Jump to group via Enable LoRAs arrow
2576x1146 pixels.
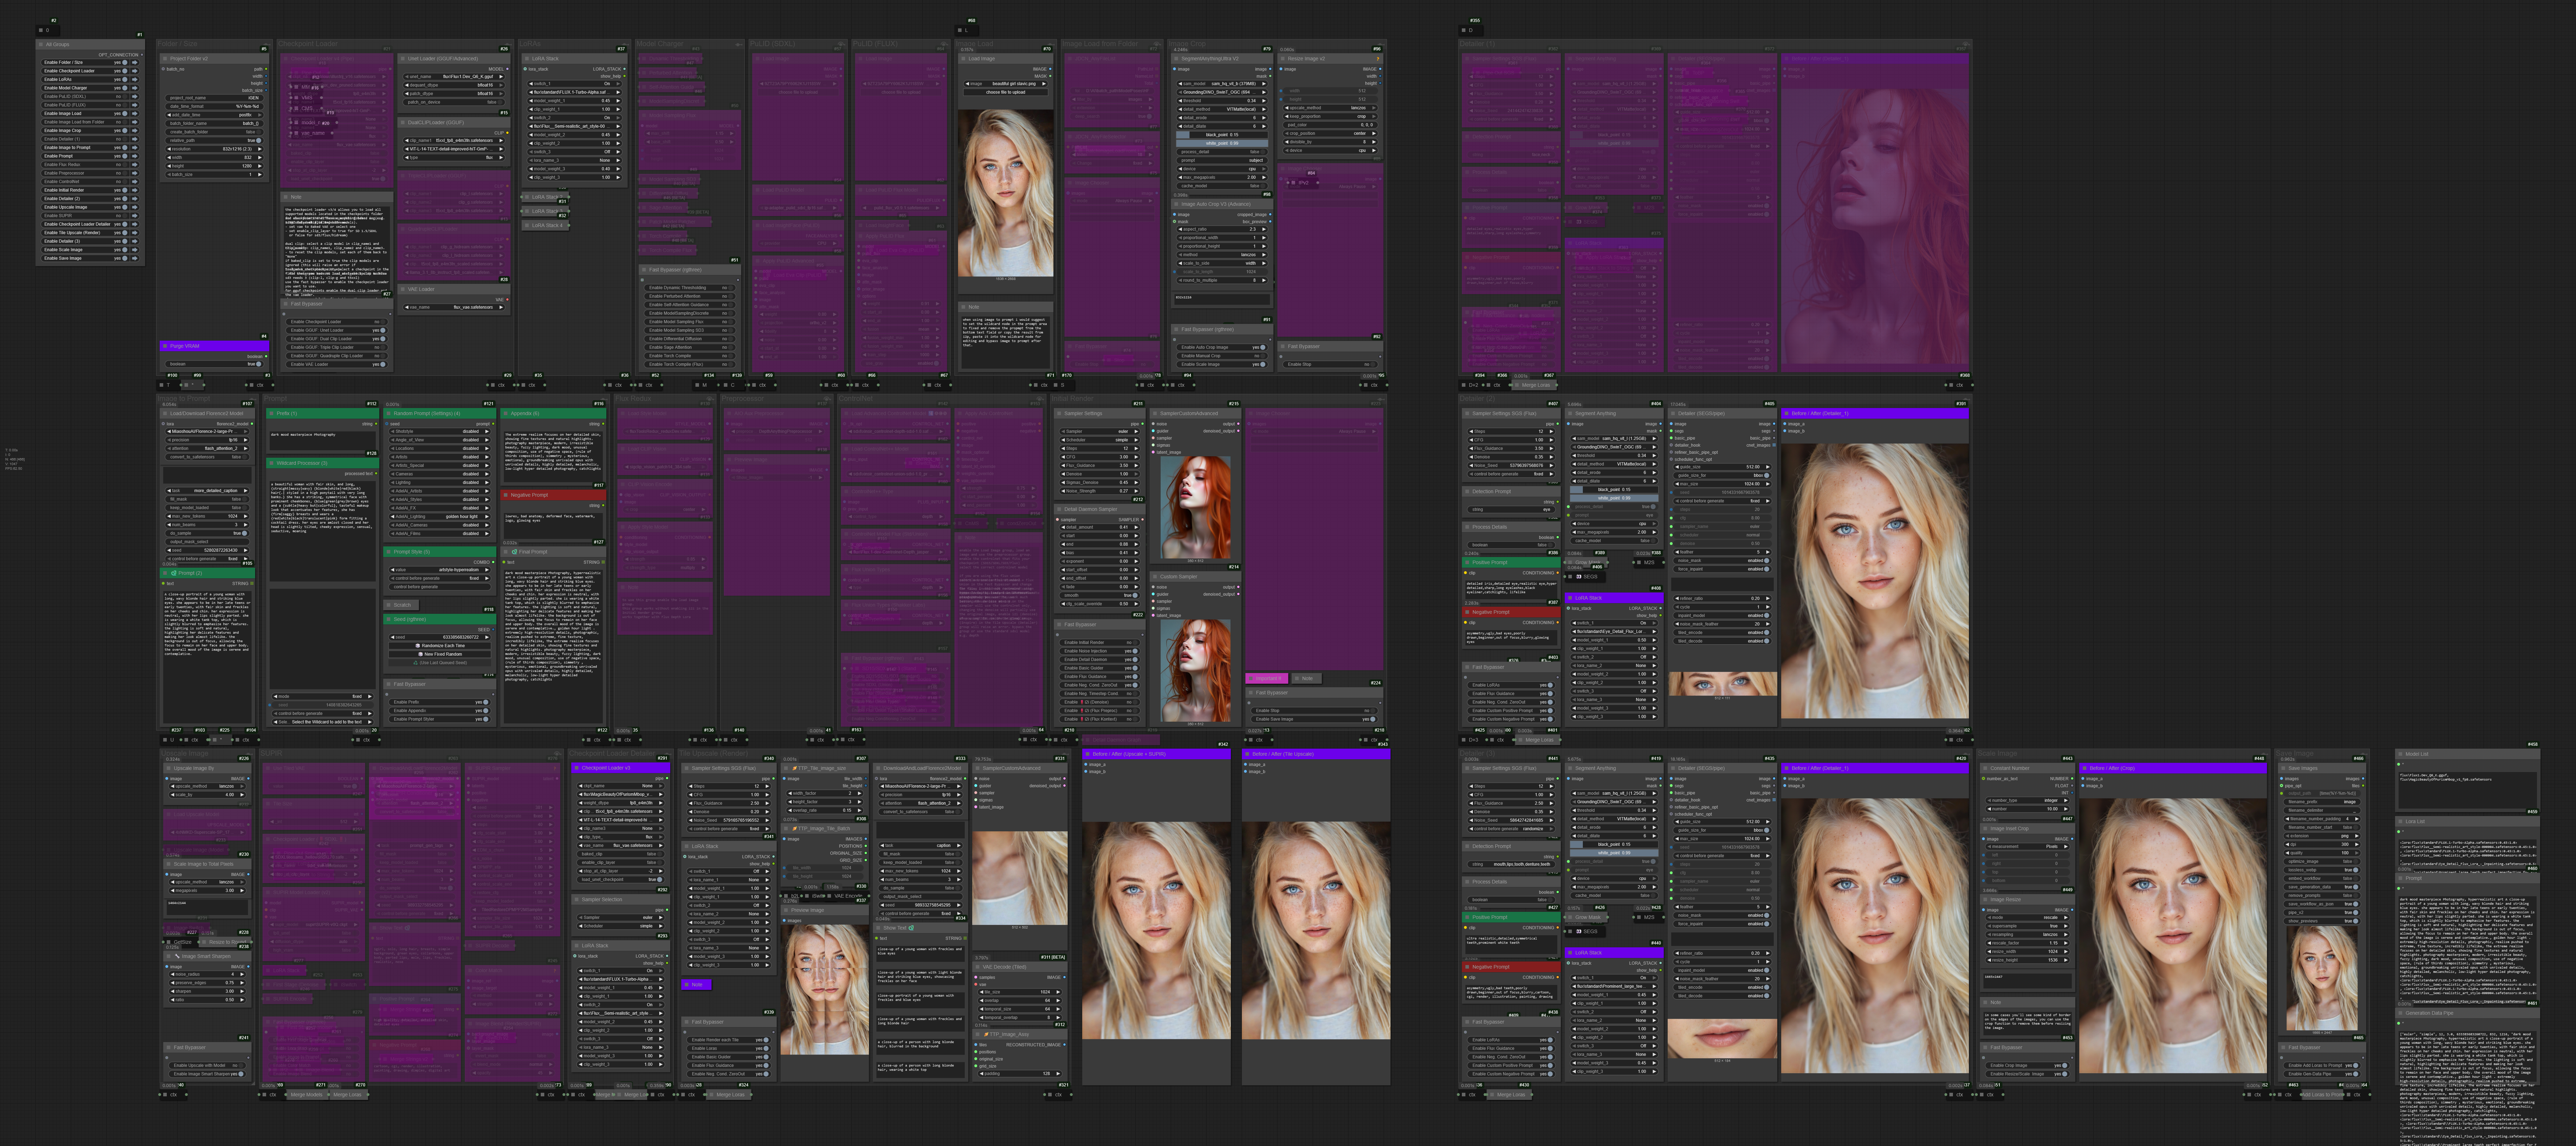pos(135,80)
